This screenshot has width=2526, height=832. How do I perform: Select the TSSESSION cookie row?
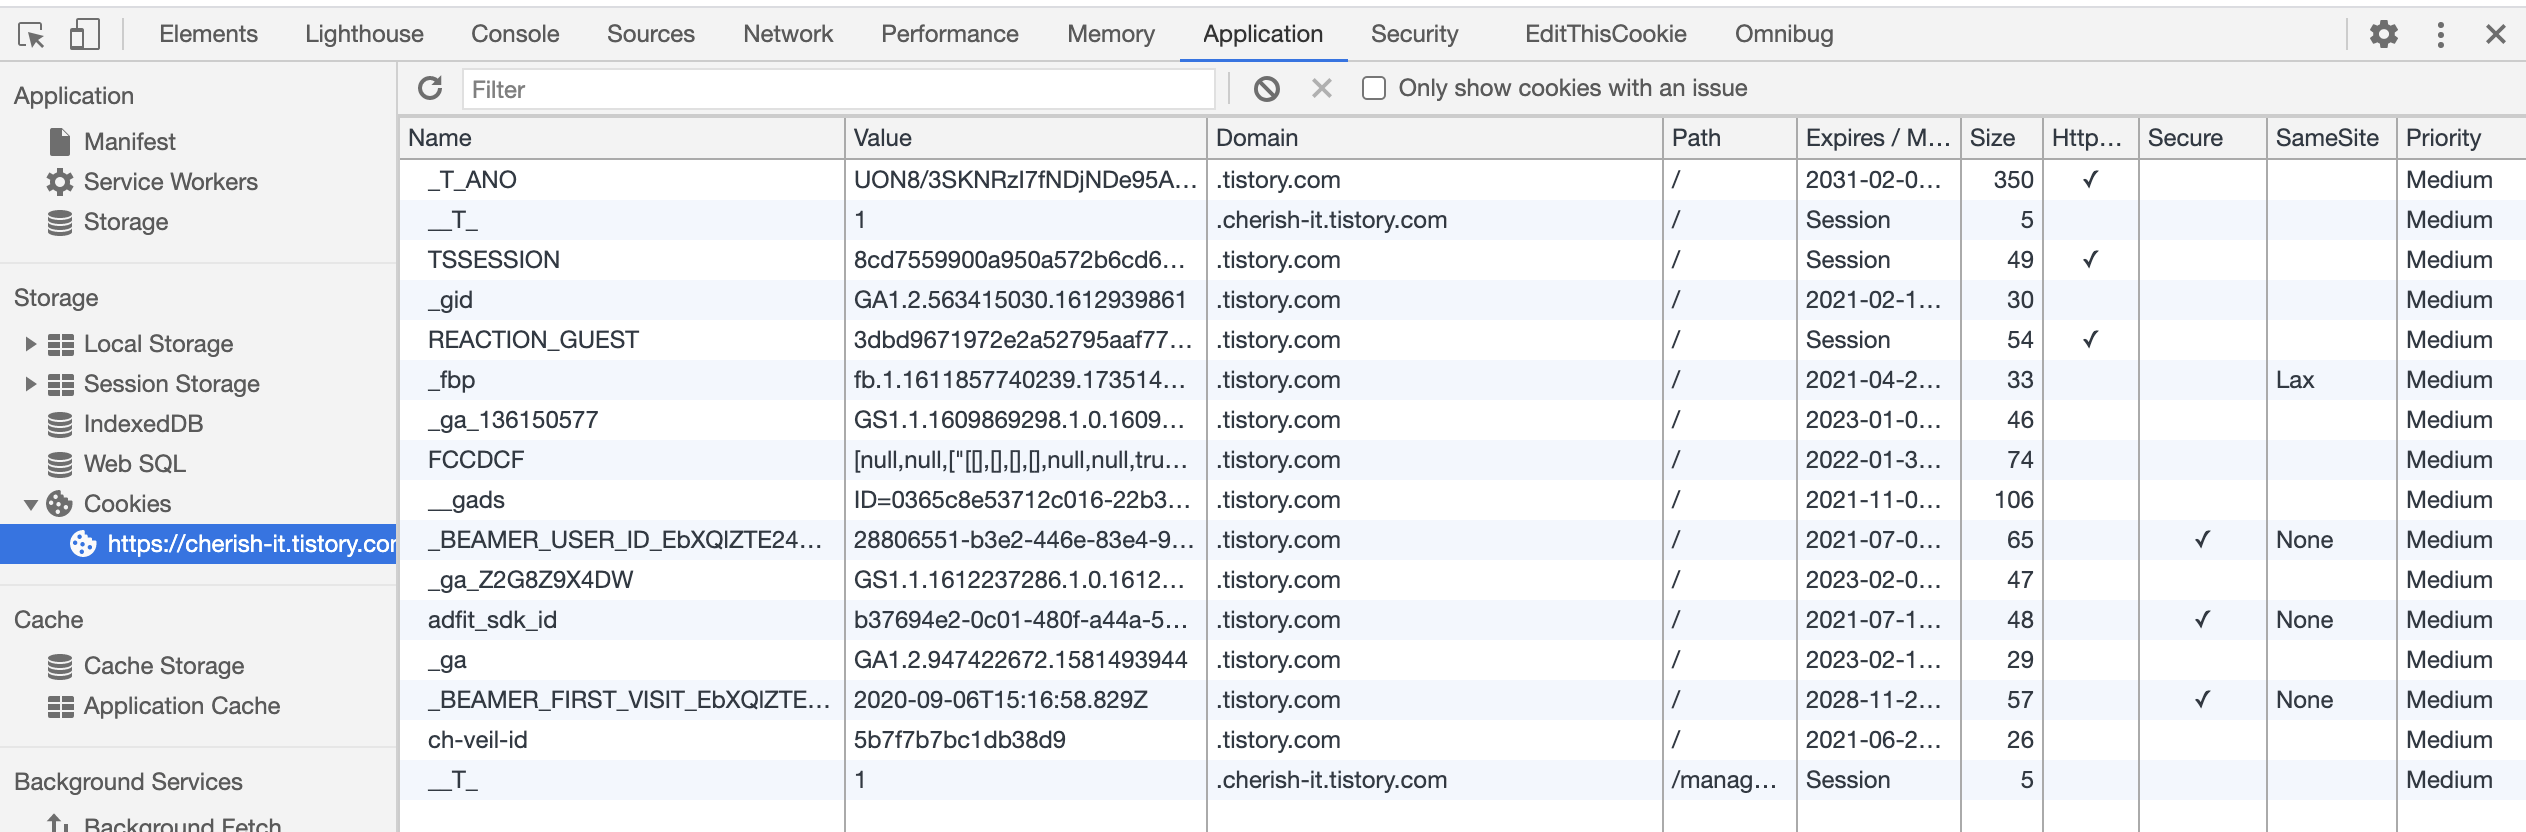(1462, 260)
